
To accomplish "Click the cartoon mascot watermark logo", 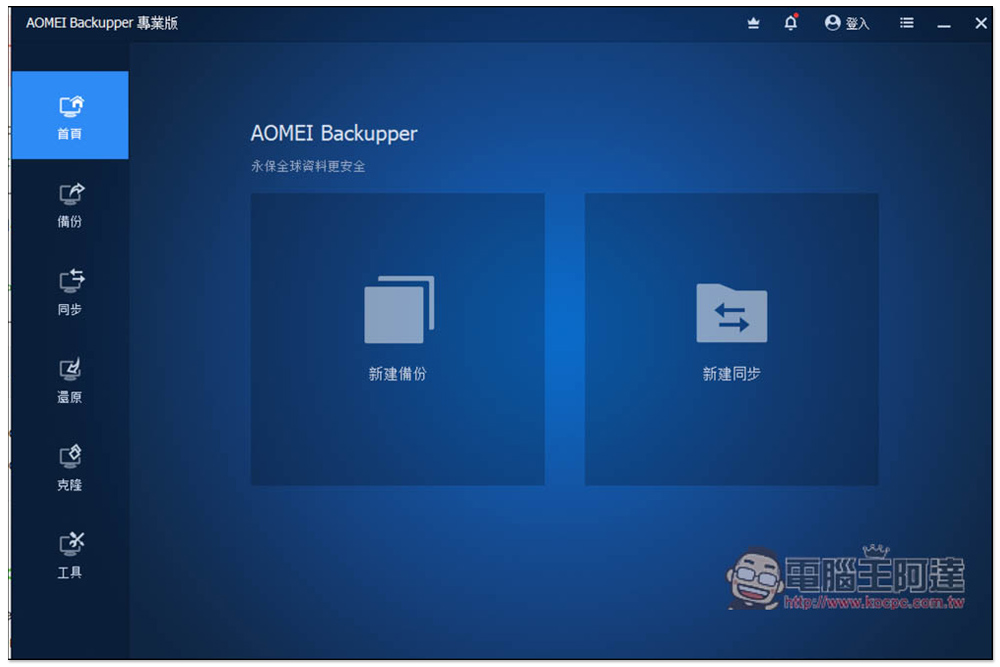I will [x=752, y=578].
